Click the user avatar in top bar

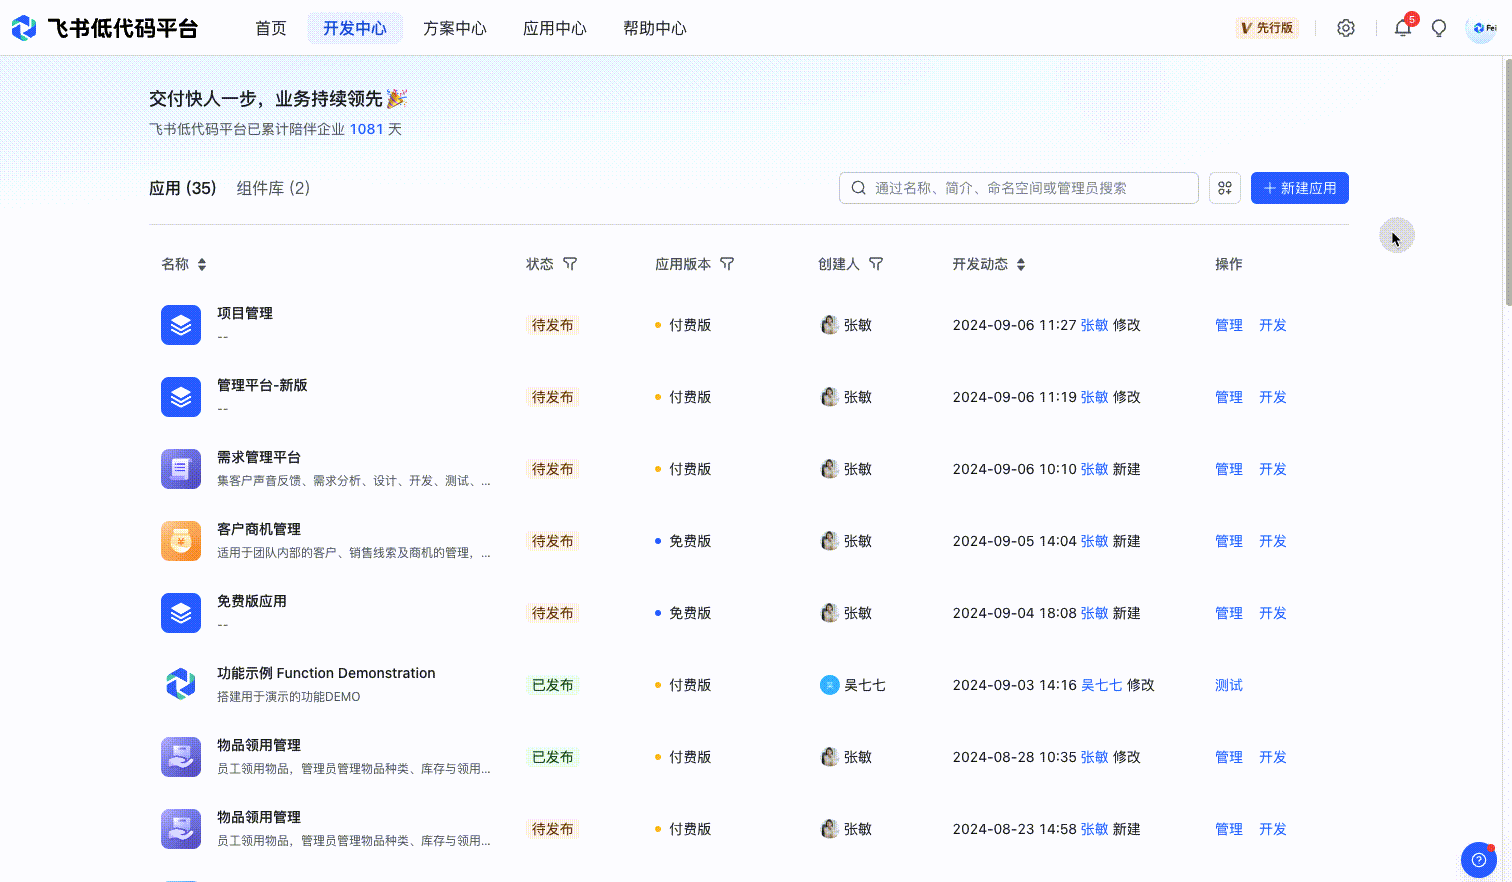click(x=1481, y=28)
